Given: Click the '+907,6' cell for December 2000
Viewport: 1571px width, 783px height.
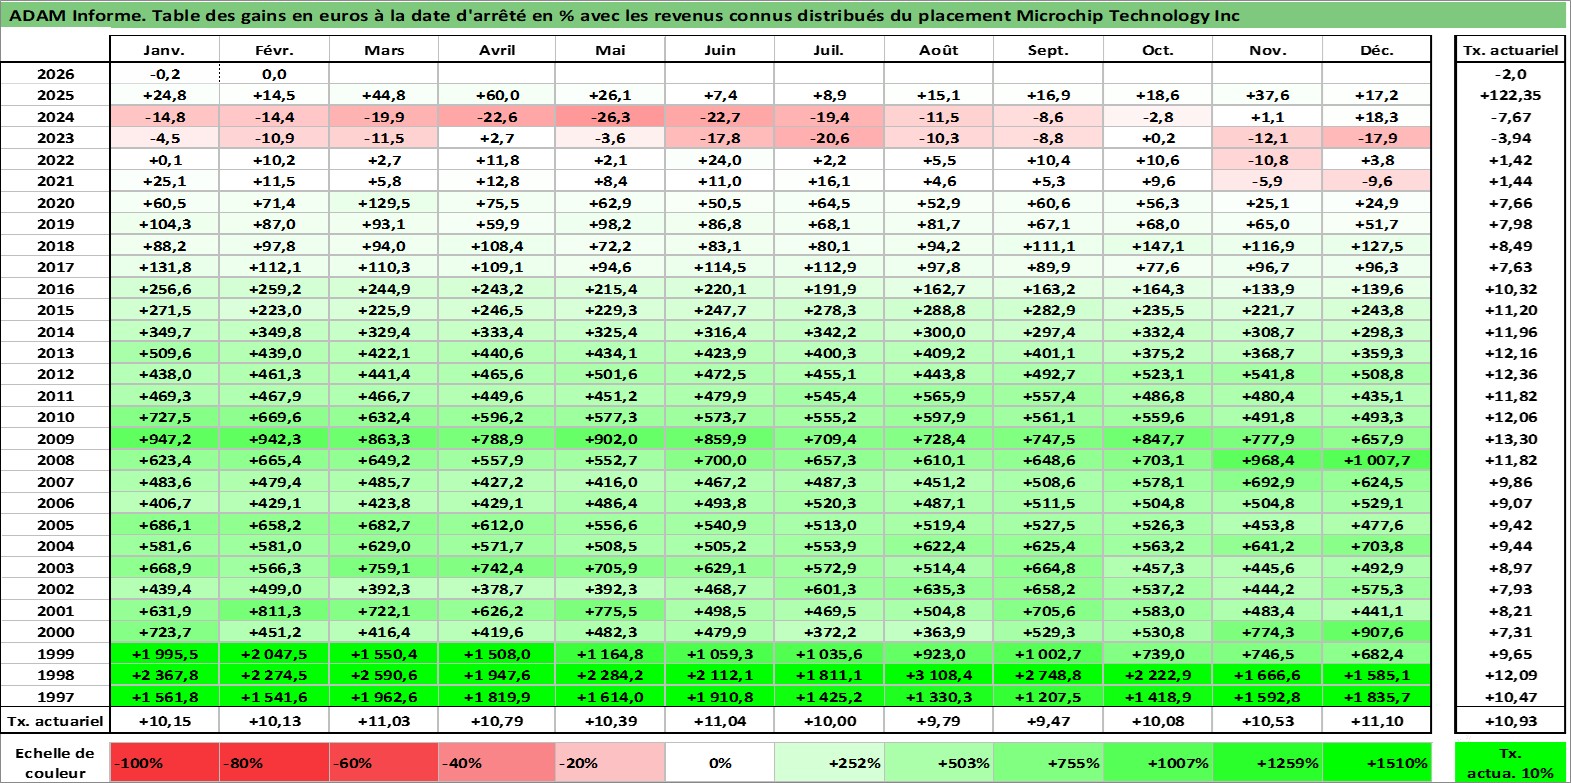Looking at the screenshot, I should pyautogui.click(x=1377, y=632).
